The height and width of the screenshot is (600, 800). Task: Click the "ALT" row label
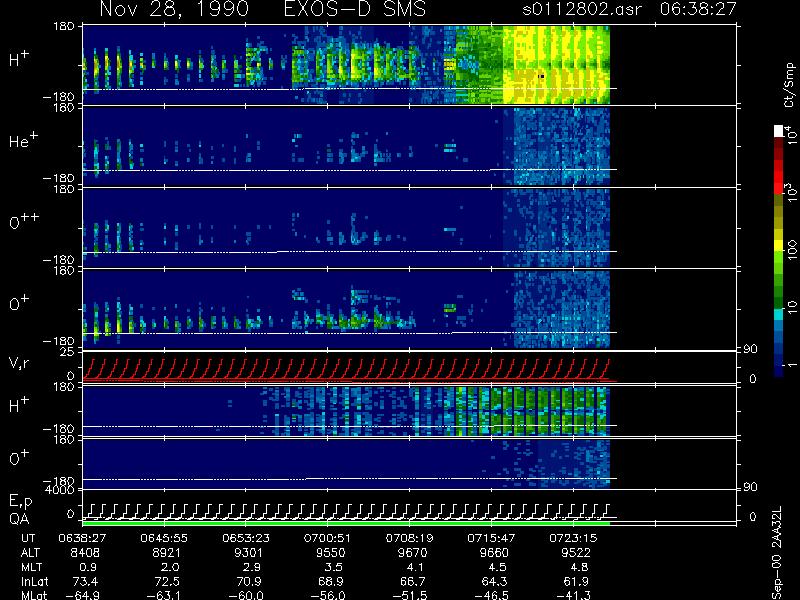(x=30, y=553)
